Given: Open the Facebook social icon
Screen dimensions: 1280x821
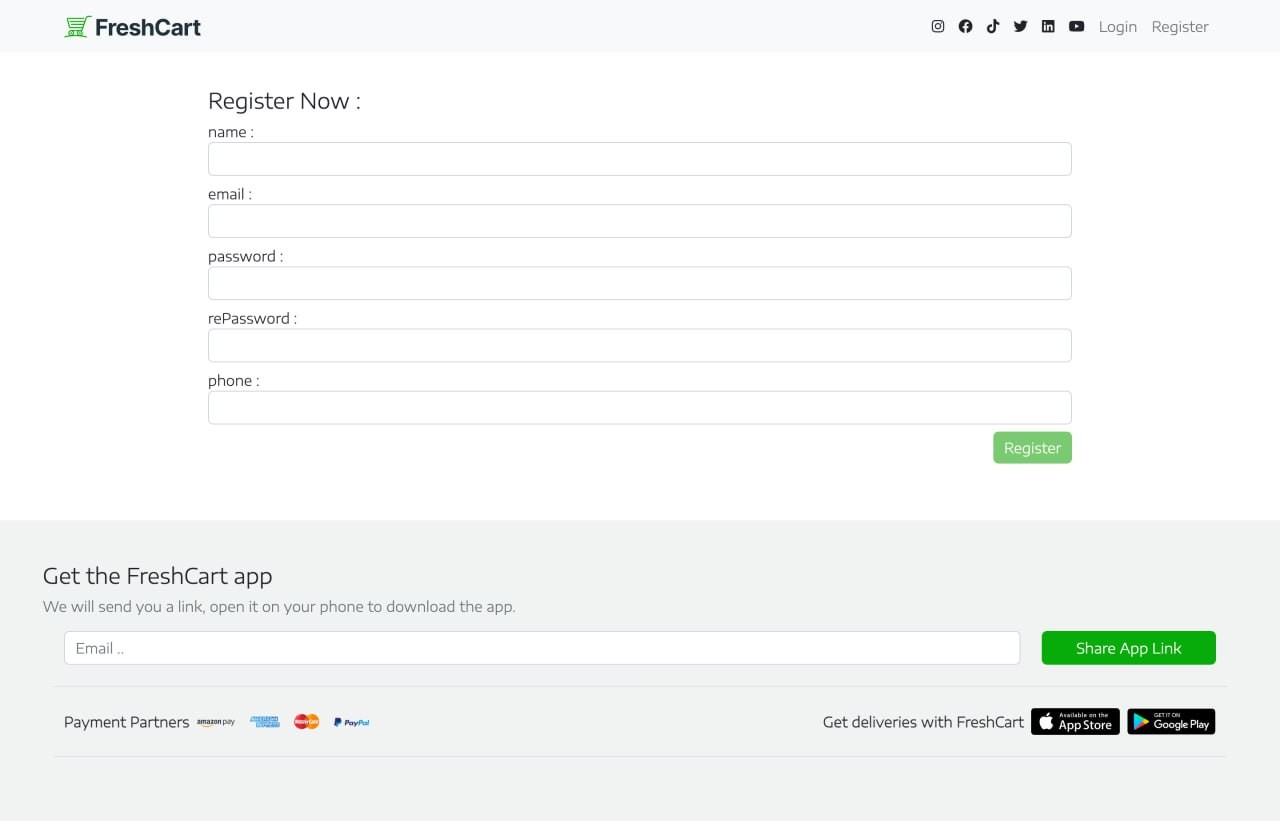Looking at the screenshot, I should [x=965, y=27].
